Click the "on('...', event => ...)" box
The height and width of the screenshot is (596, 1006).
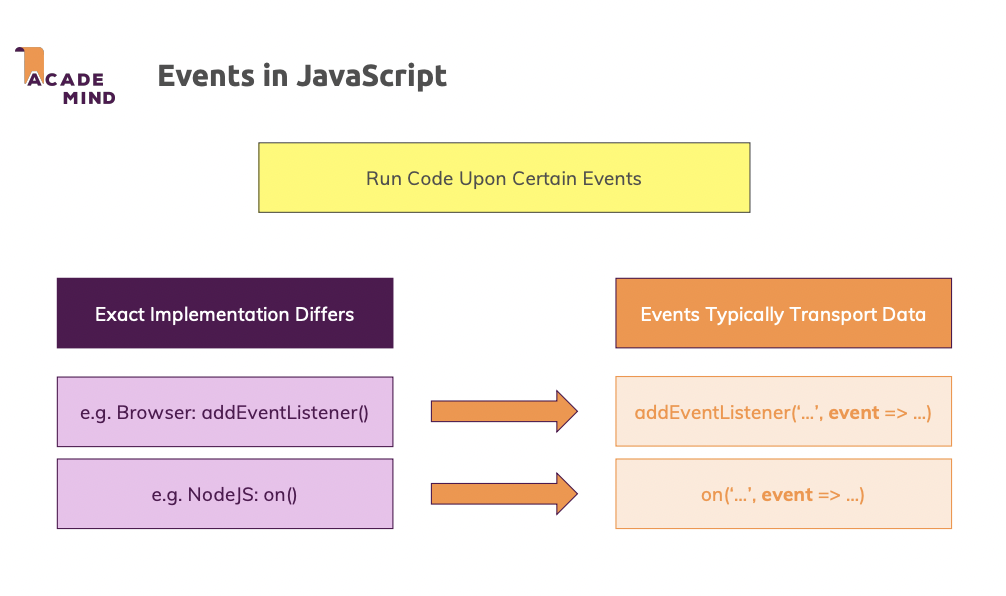tap(783, 494)
